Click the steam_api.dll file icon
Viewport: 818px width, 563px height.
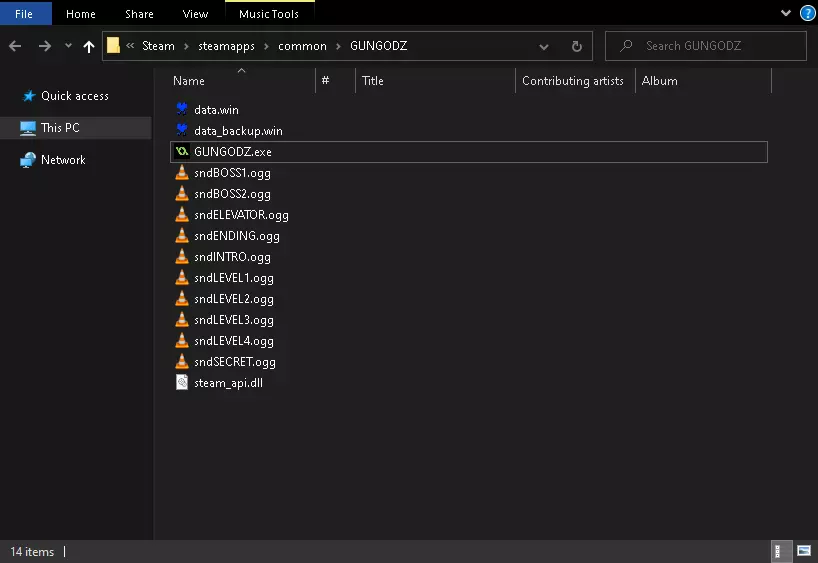point(182,382)
